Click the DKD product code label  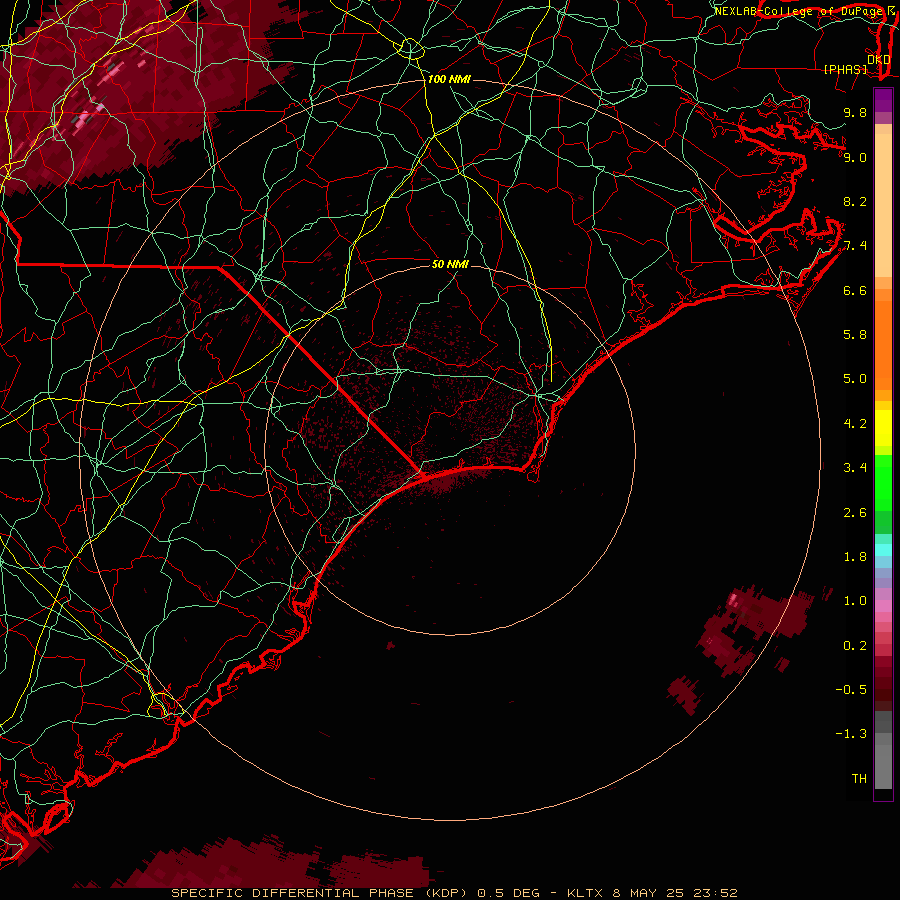878,60
